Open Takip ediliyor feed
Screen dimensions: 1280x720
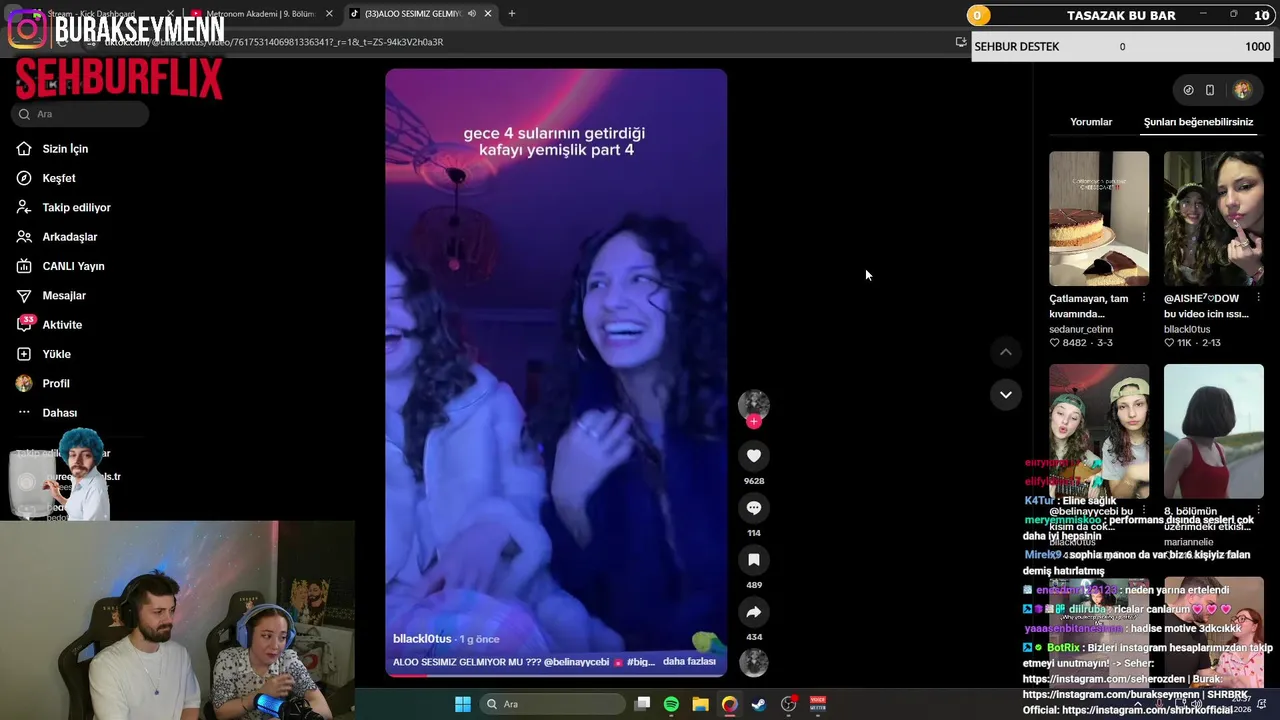pos(63,208)
